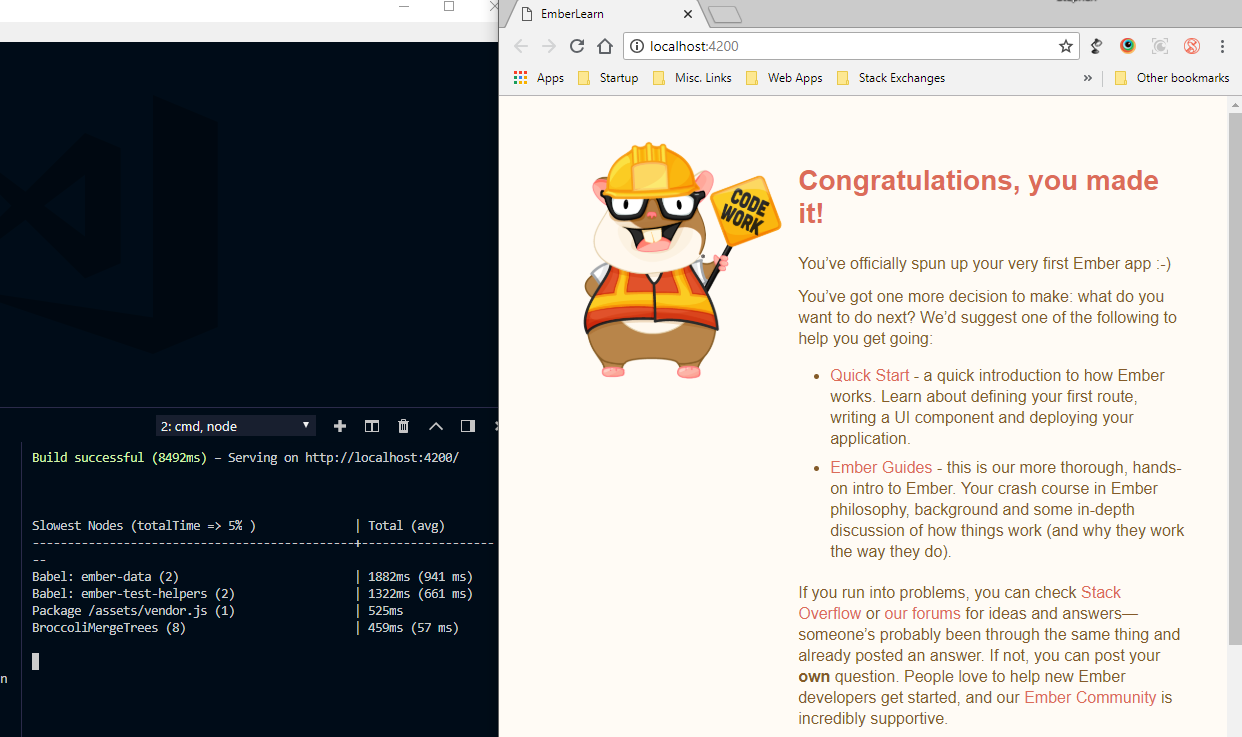Click 'Babel: ember-data (2)' terminal row
Screen dimensions: 1242x737
click(105, 577)
